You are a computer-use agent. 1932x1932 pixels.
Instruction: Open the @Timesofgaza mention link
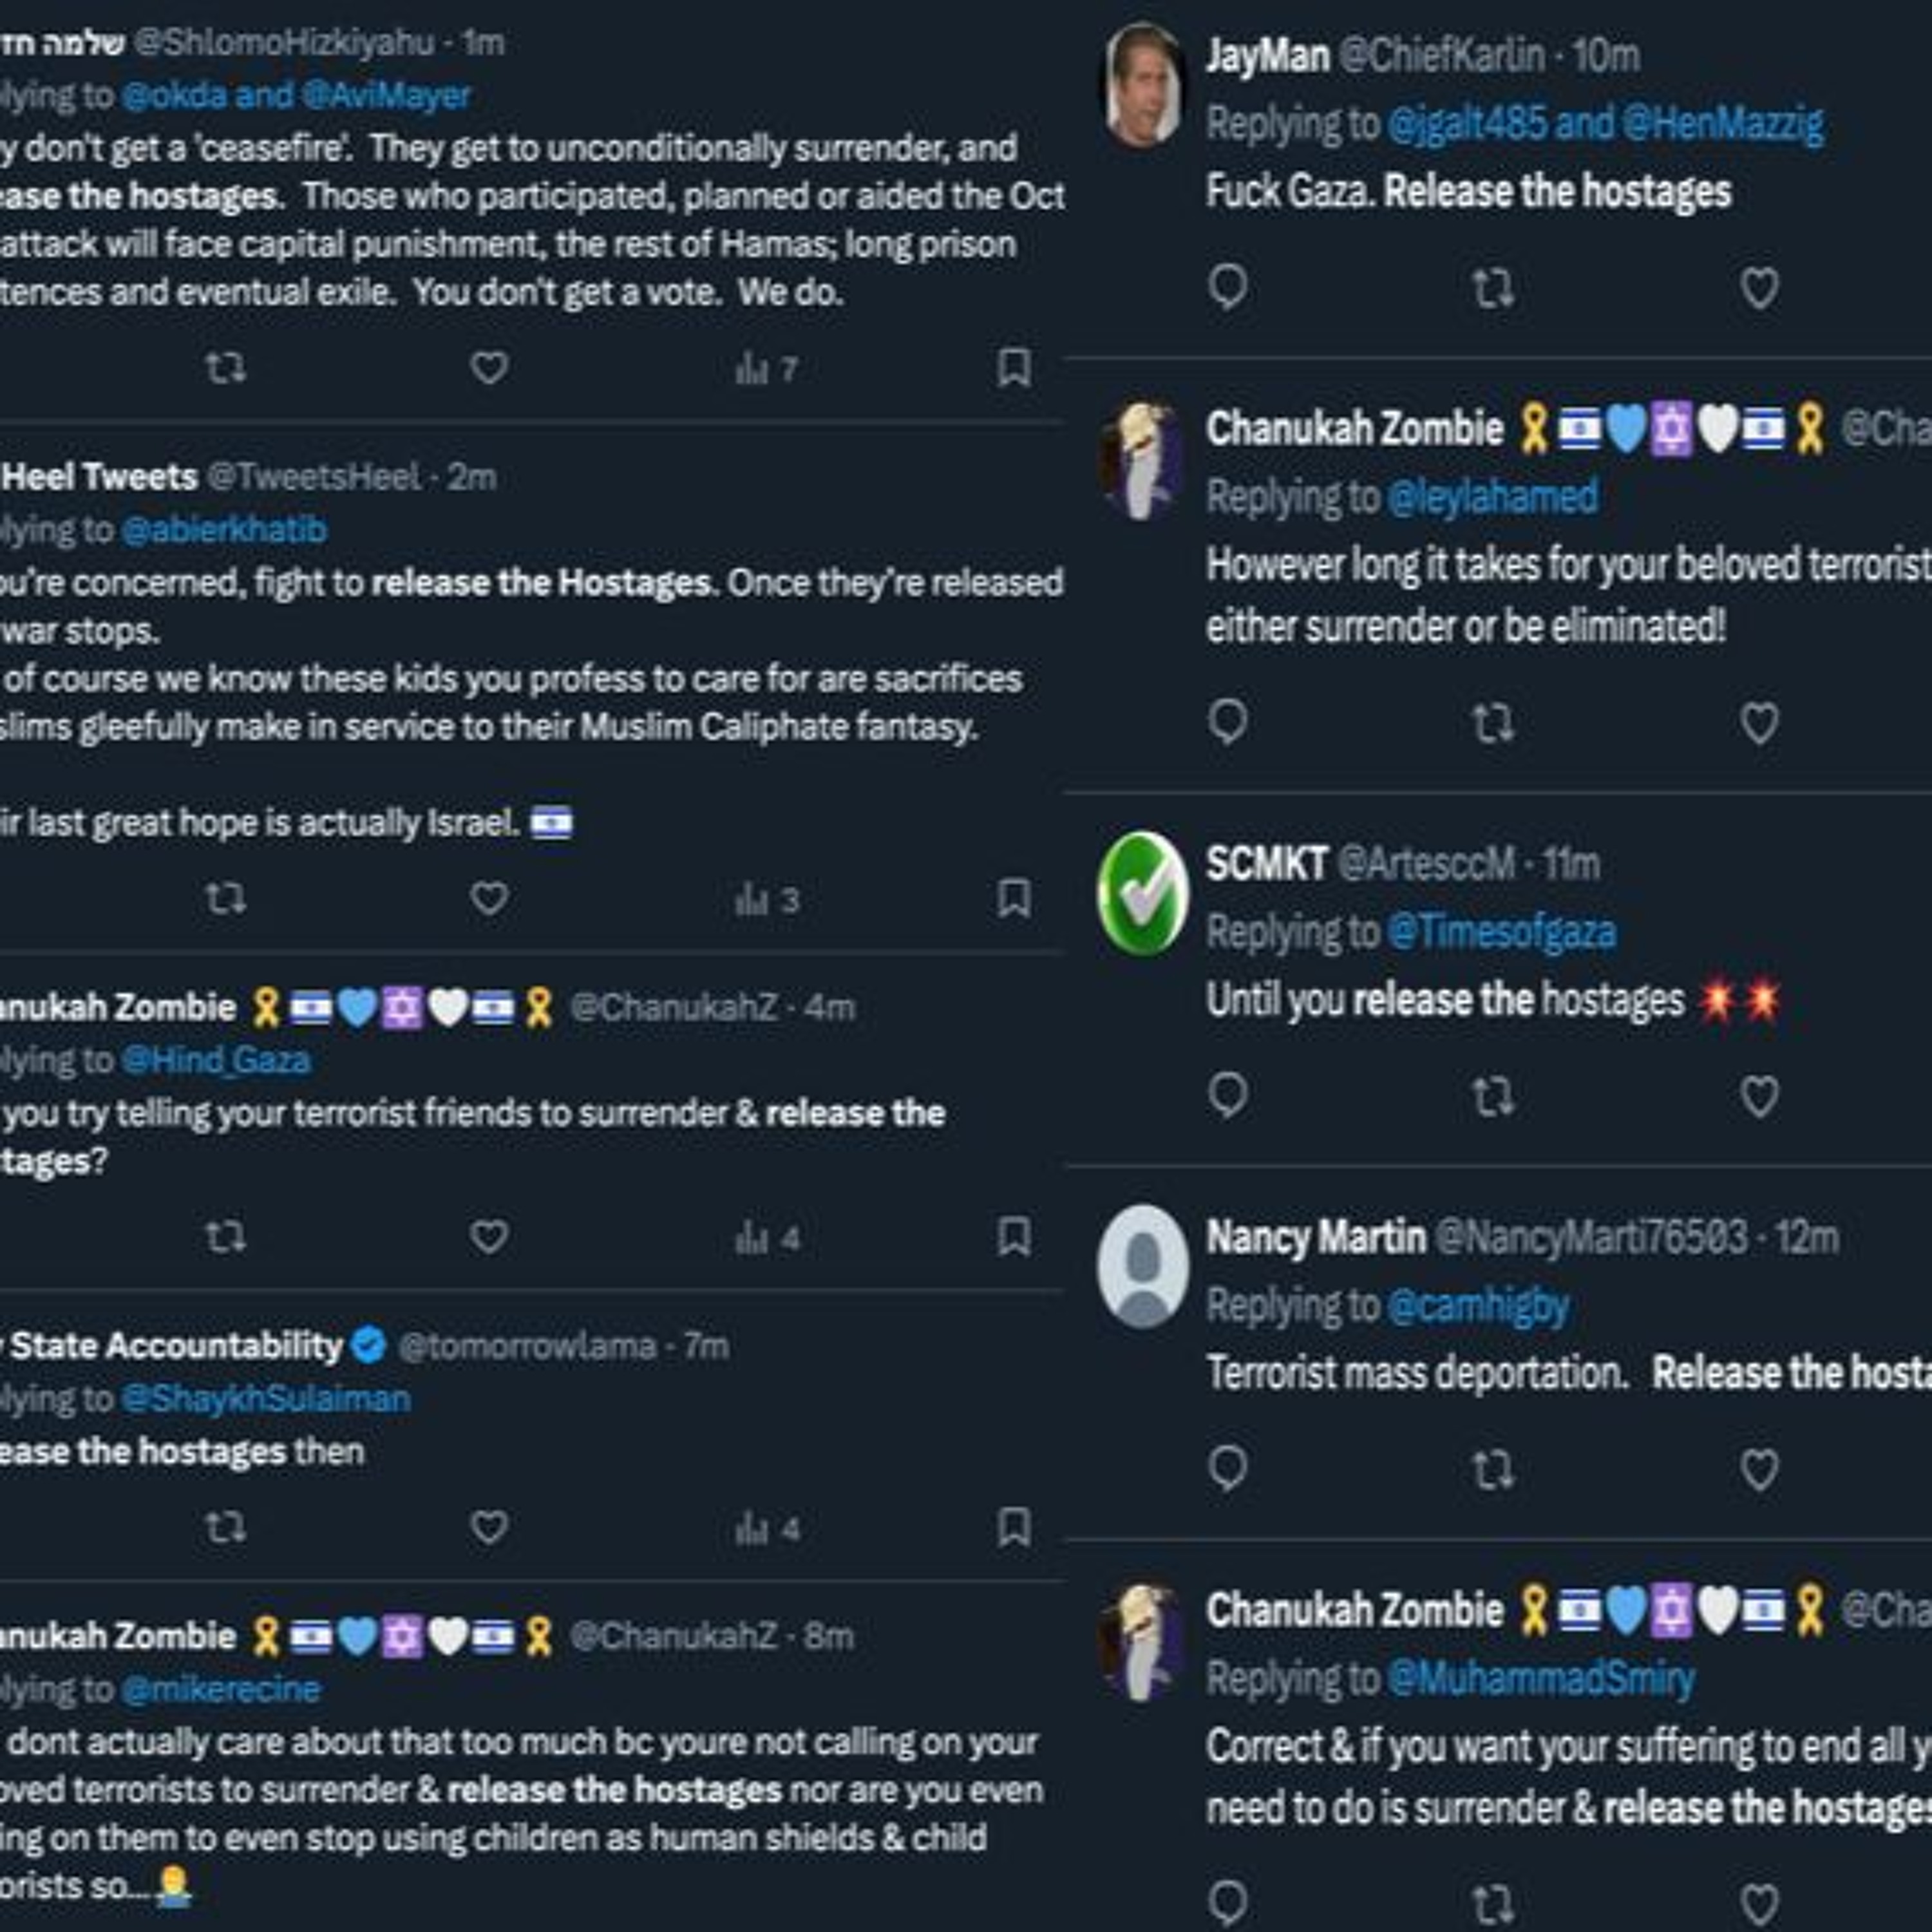coord(1501,932)
